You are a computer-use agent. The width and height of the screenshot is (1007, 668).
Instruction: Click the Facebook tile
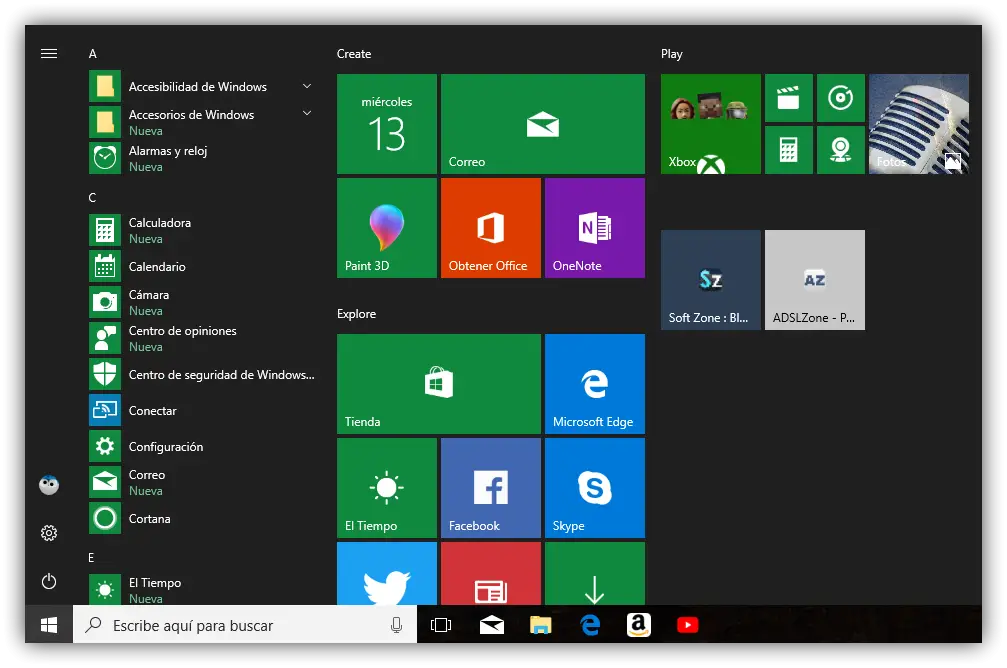click(x=490, y=488)
